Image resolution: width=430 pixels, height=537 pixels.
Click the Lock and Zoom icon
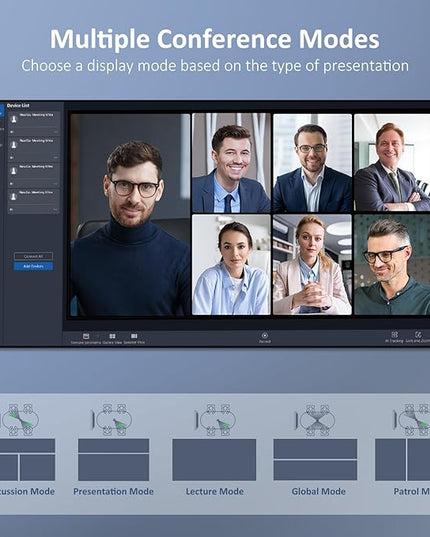coord(418,334)
